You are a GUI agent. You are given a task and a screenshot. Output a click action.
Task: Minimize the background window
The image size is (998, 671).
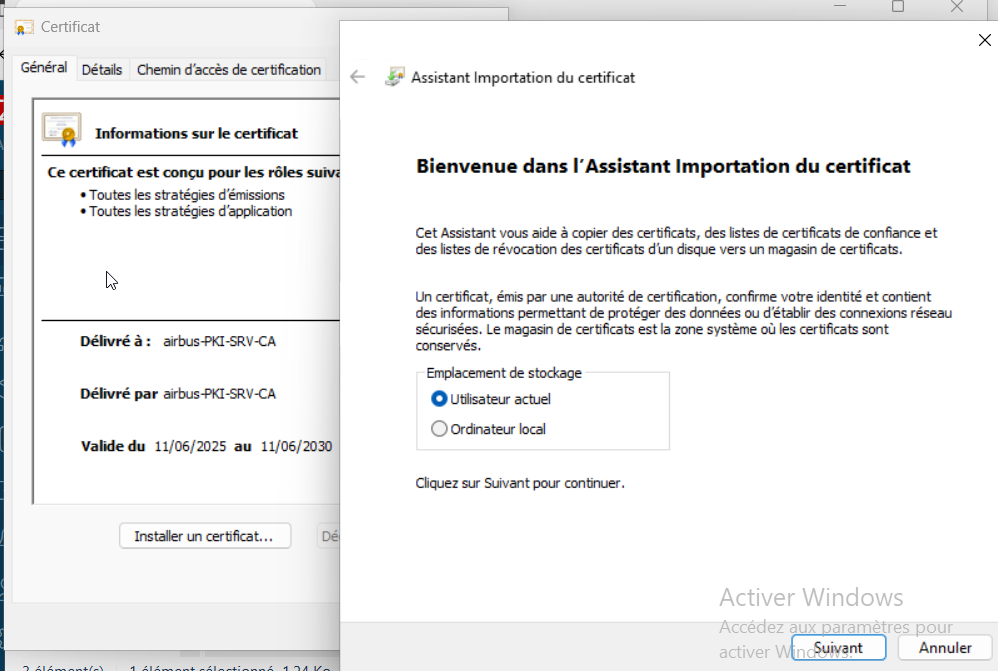coord(838,7)
